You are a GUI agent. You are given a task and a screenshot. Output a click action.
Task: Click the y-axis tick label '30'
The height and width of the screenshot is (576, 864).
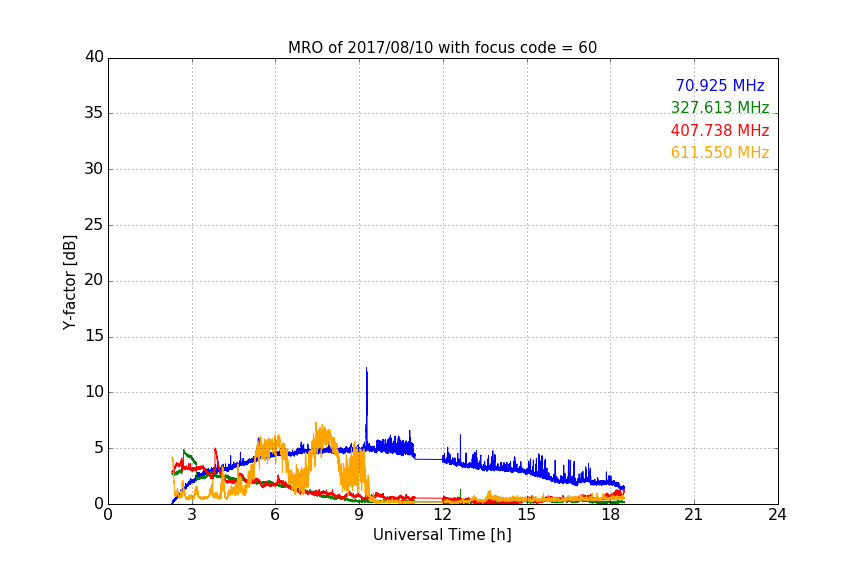(x=94, y=169)
